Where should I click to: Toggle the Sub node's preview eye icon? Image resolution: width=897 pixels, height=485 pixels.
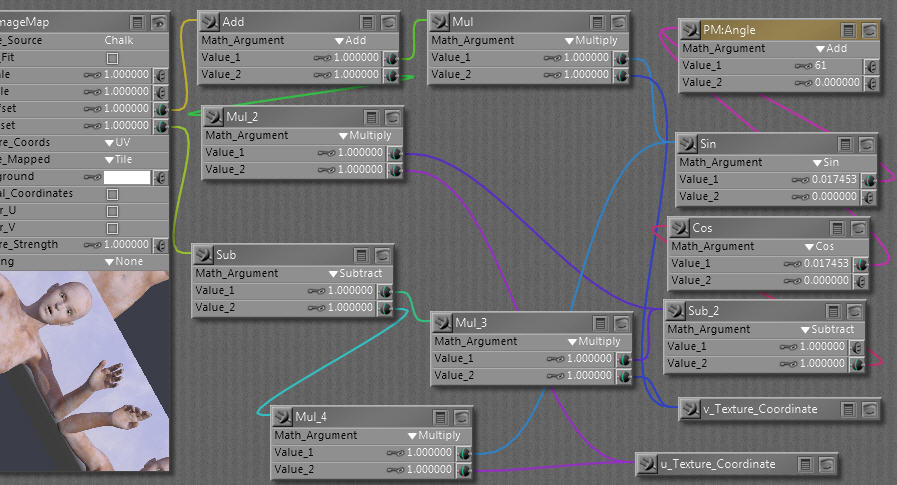point(383,255)
